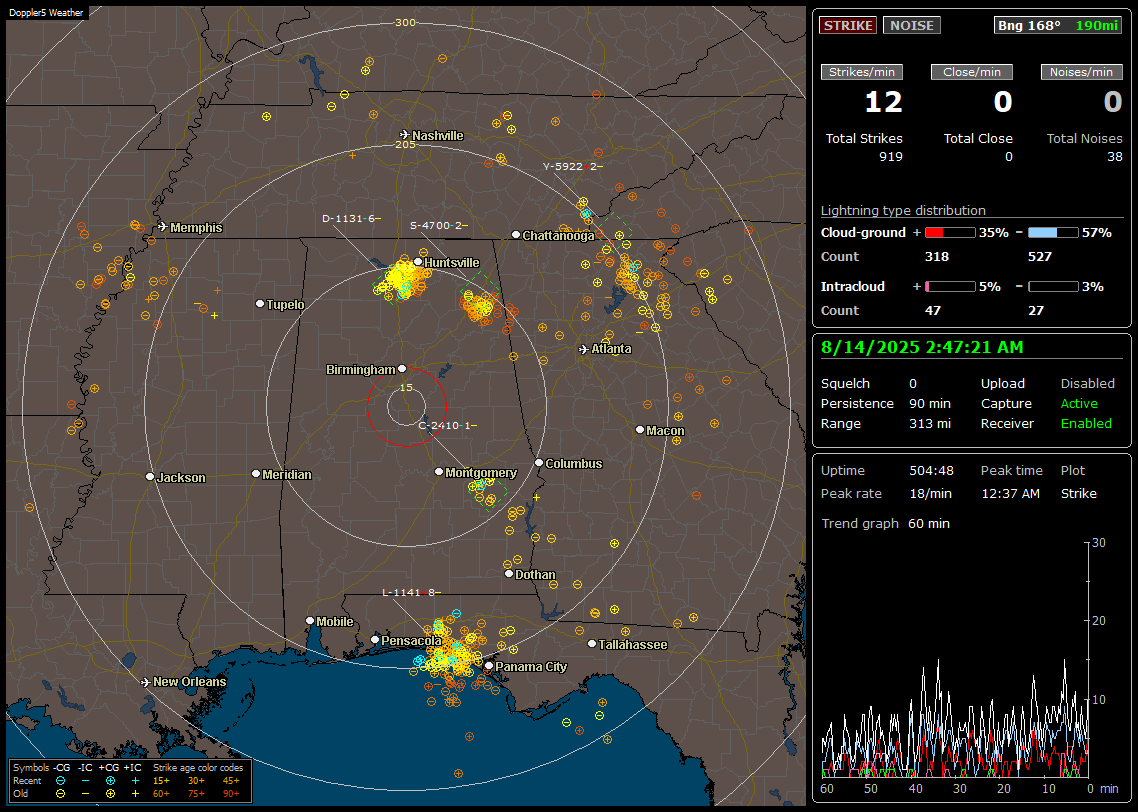Click the Upload status Disabled
1138x812 pixels.
[1087, 384]
